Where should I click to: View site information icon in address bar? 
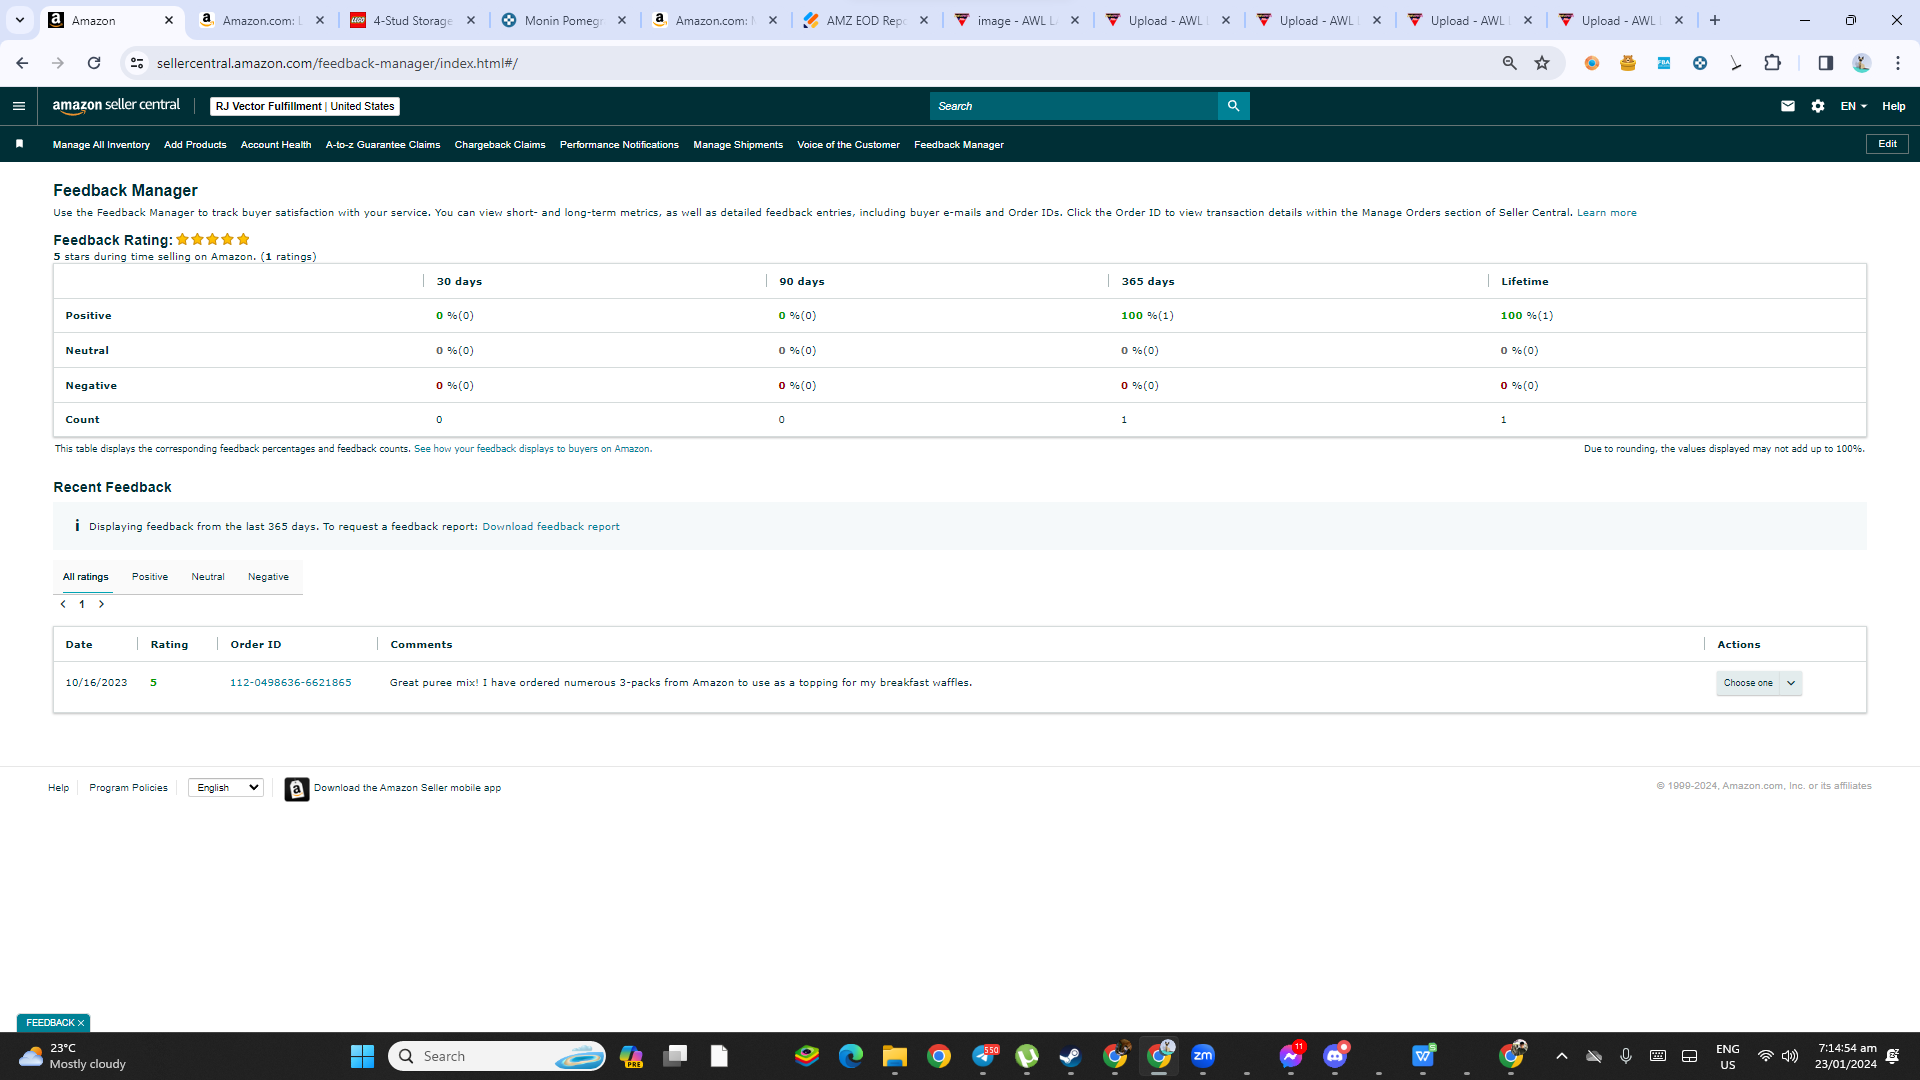tap(137, 63)
